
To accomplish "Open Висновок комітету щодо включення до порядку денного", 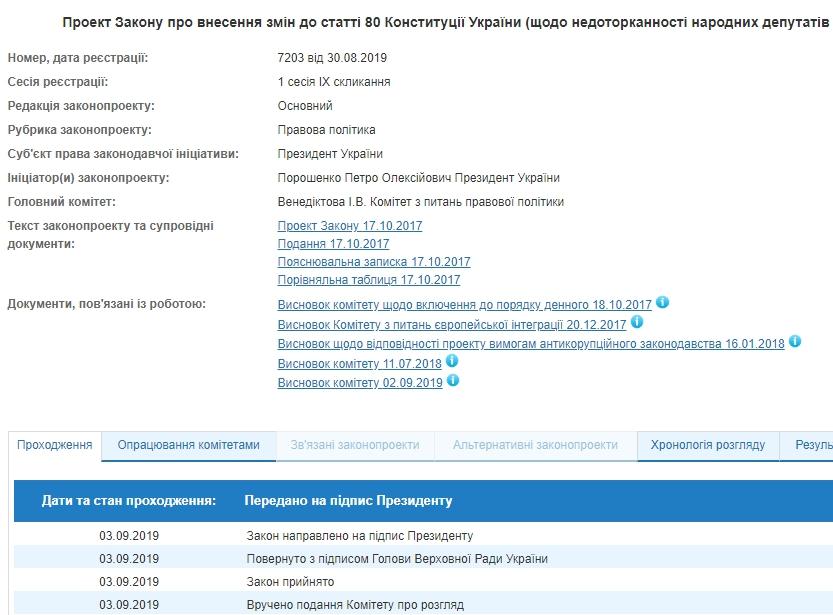I will (x=464, y=305).
